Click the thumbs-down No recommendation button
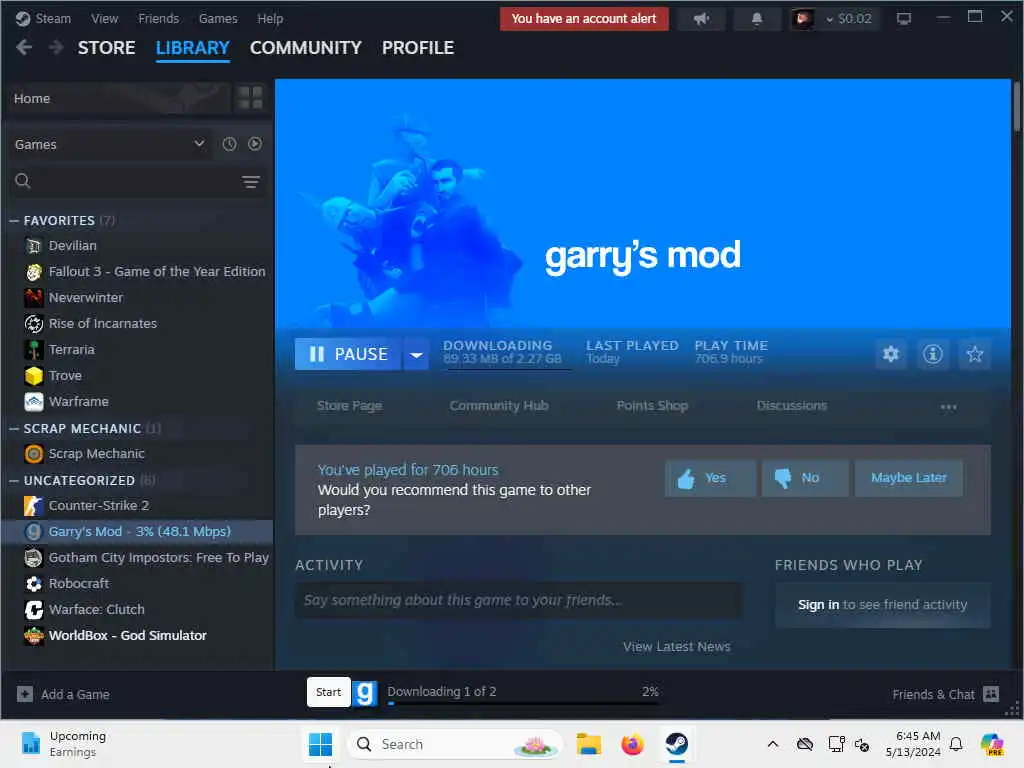 point(805,478)
